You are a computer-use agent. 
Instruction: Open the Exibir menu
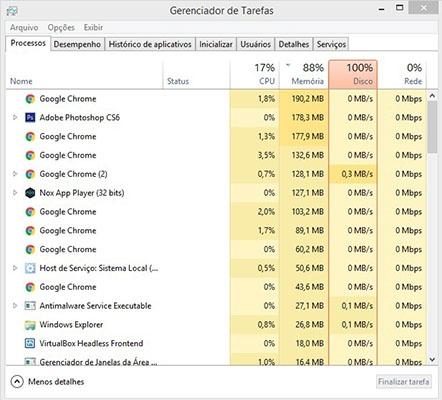[93, 27]
